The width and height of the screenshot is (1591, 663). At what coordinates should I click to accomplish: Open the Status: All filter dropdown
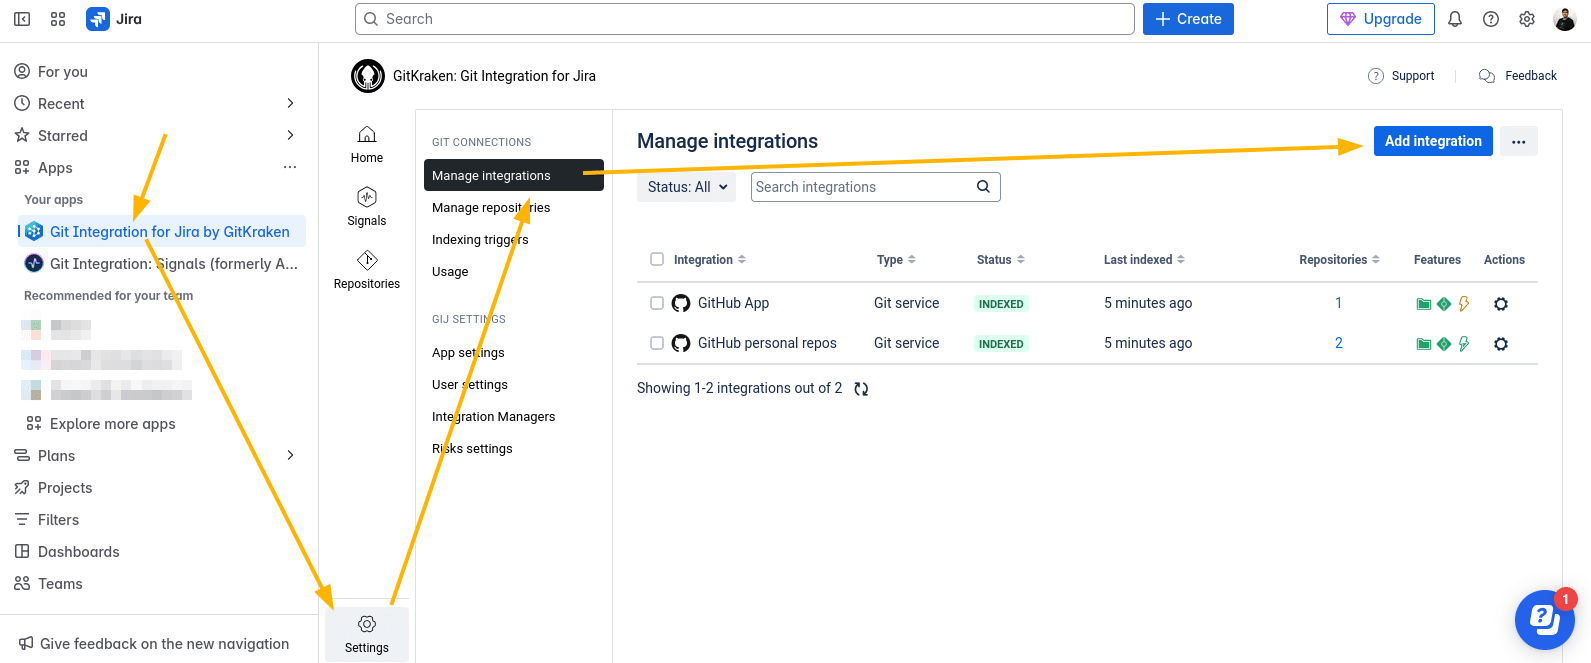point(686,187)
